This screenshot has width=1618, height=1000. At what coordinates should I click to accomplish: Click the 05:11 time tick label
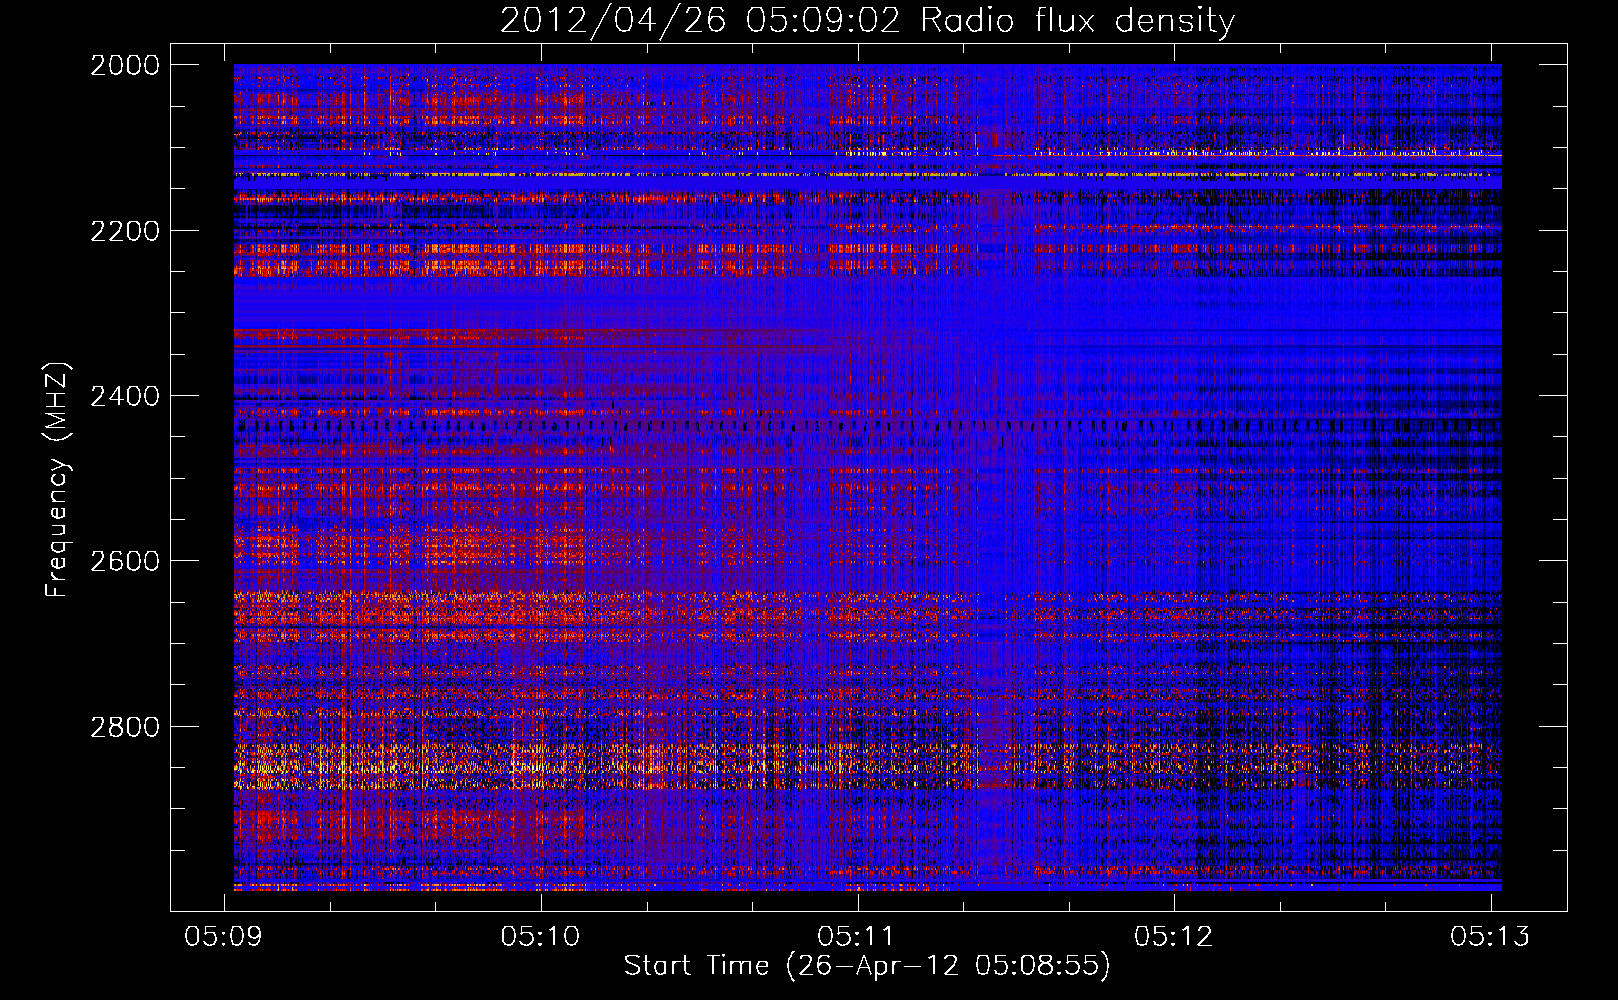point(857,936)
